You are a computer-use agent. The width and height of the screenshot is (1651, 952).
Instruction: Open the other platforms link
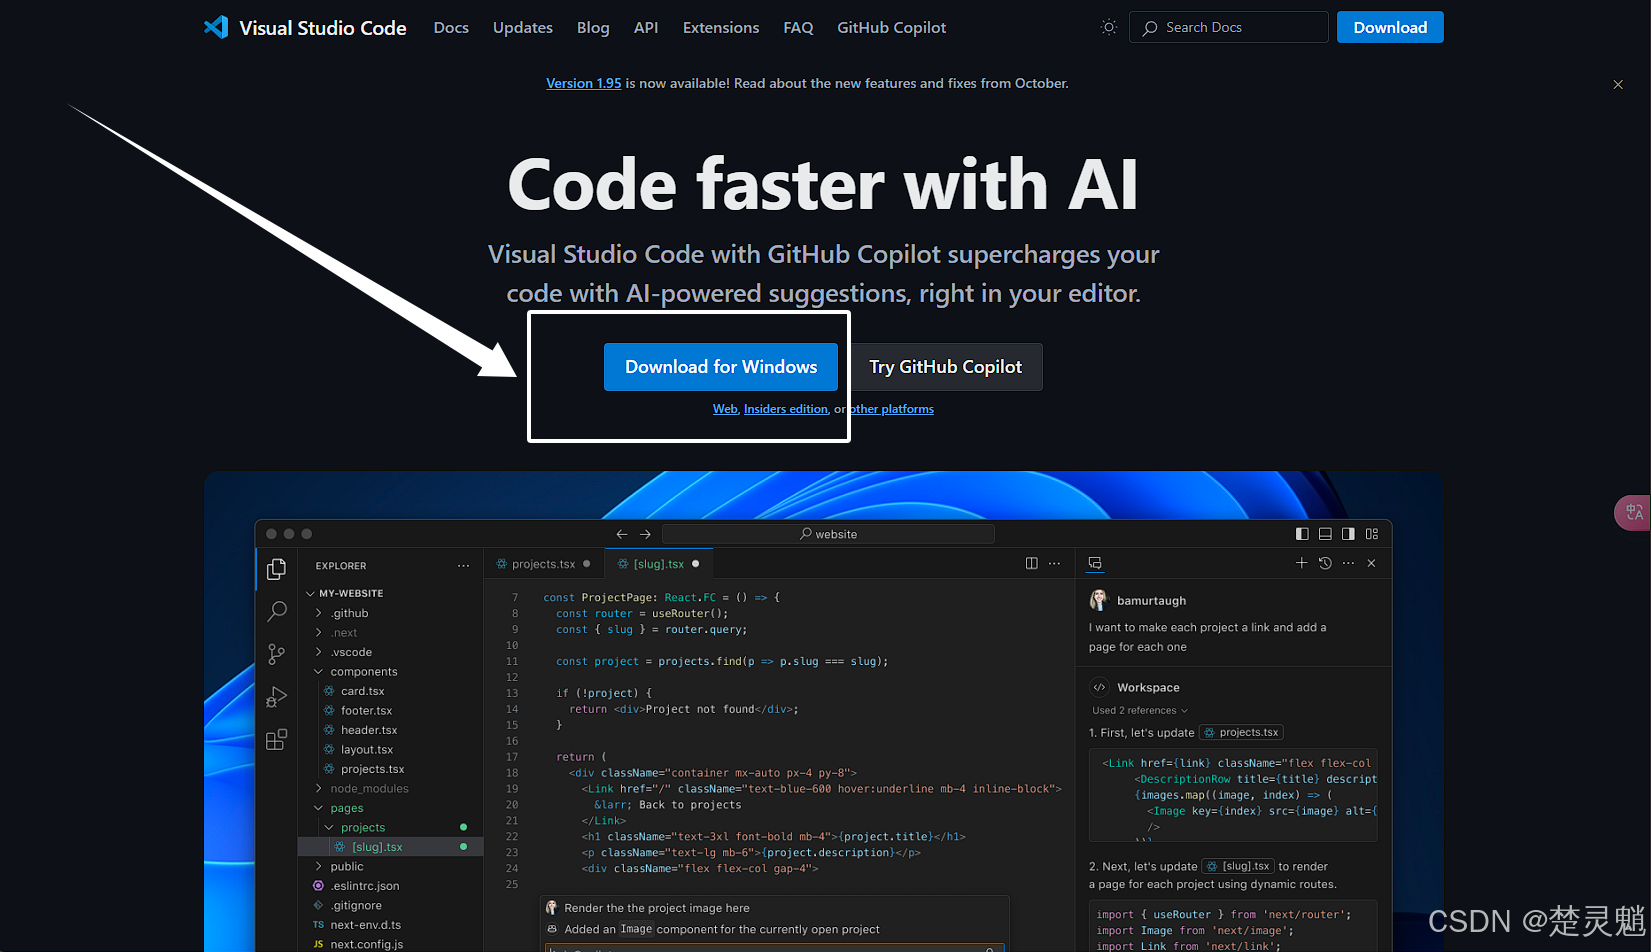click(x=892, y=409)
